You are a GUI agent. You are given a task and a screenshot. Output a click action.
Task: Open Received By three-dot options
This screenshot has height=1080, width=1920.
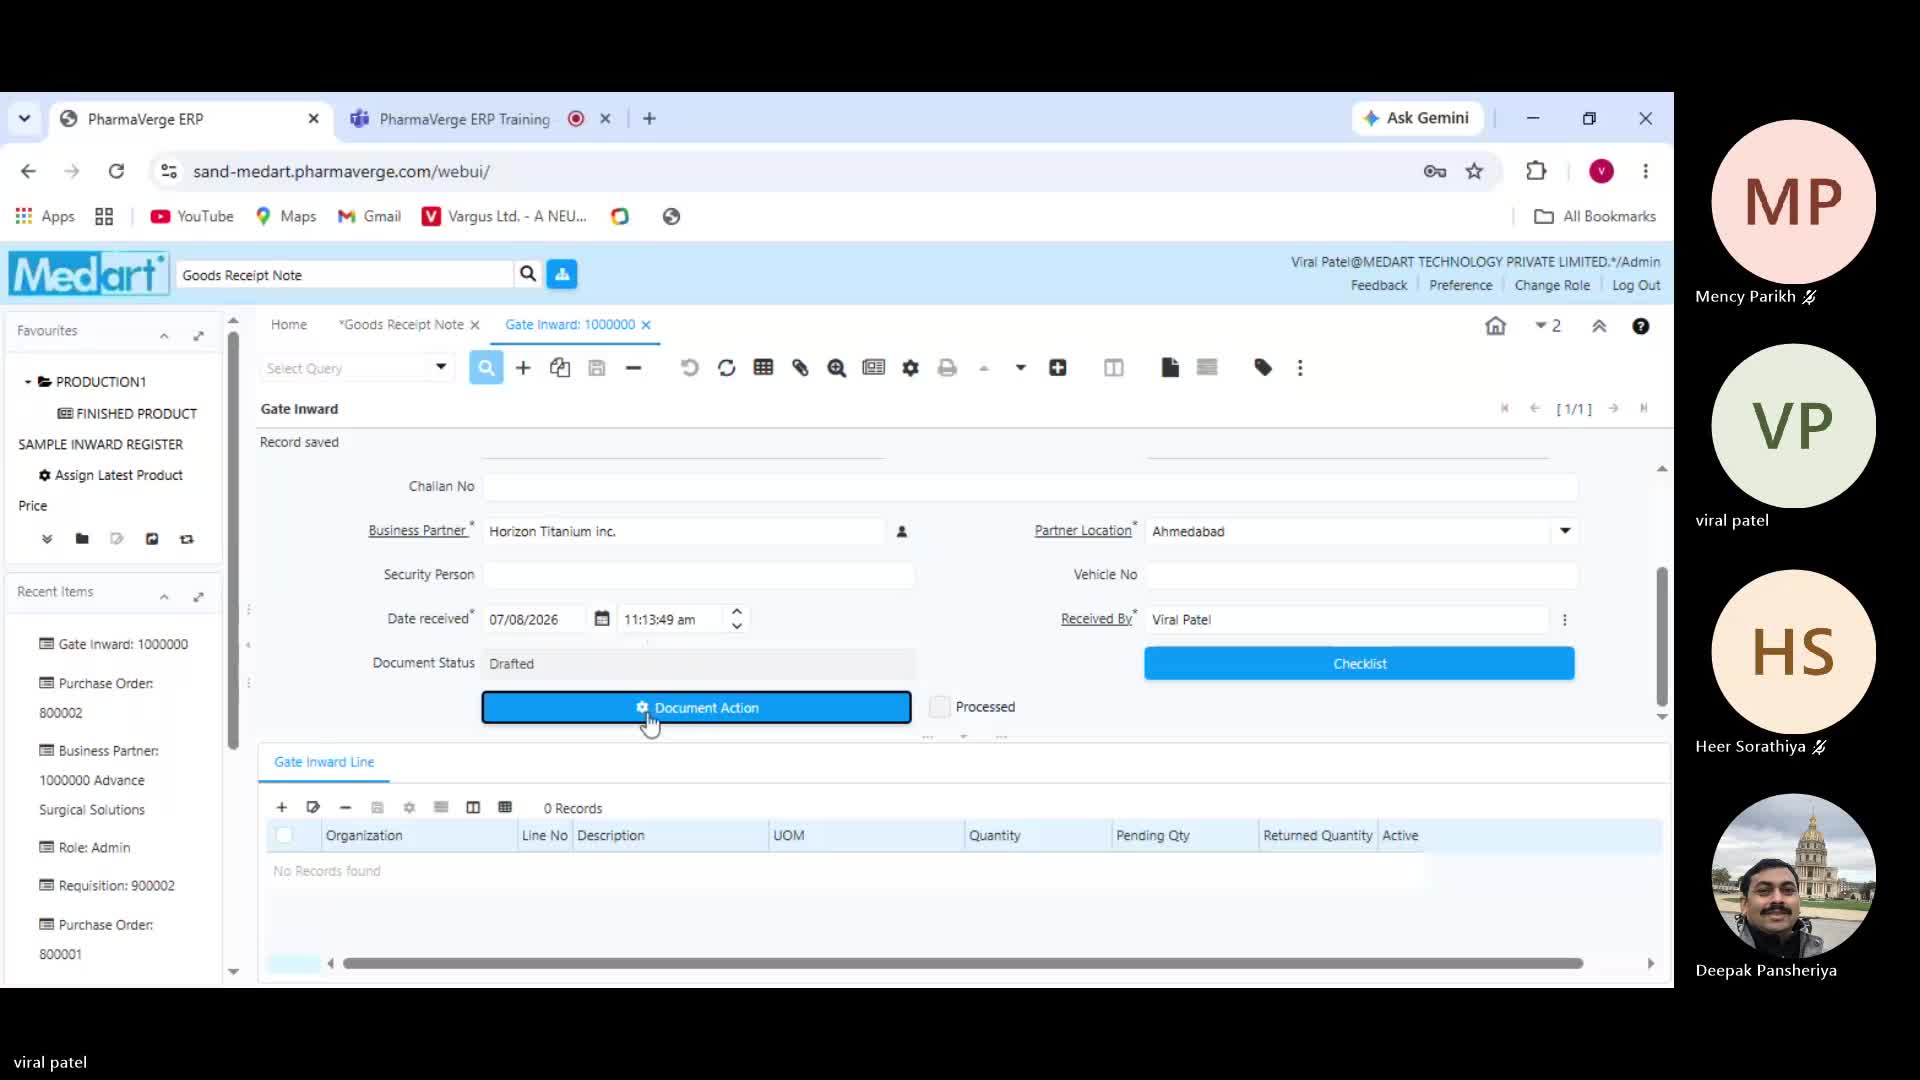pyautogui.click(x=1565, y=620)
